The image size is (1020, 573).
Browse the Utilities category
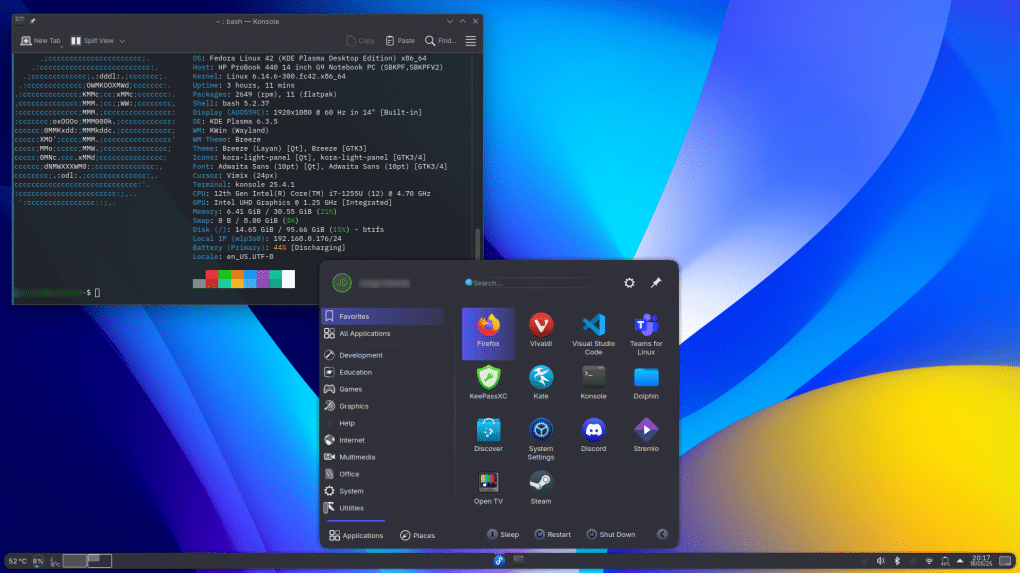tap(382, 508)
